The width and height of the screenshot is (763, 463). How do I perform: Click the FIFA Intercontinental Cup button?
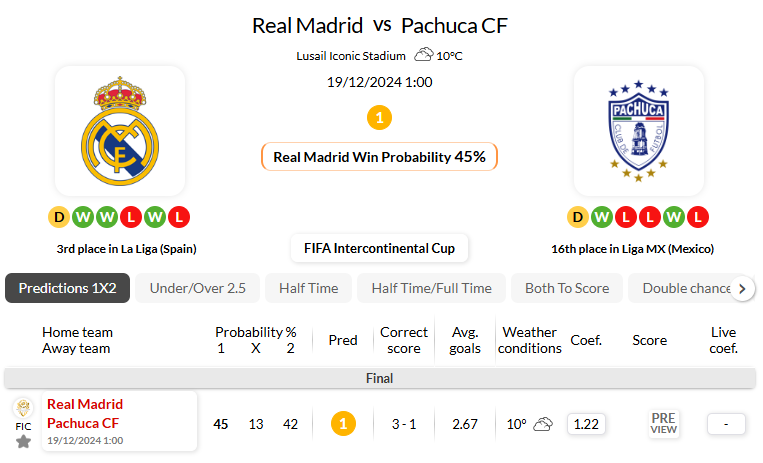[379, 248]
